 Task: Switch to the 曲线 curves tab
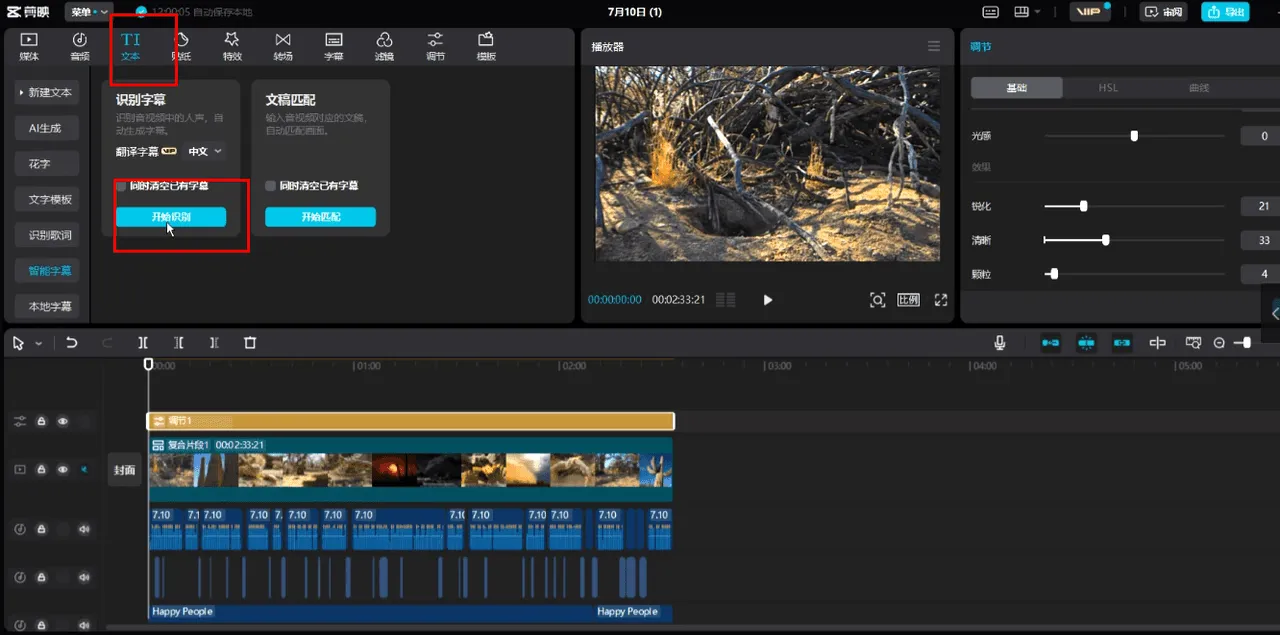point(1199,88)
